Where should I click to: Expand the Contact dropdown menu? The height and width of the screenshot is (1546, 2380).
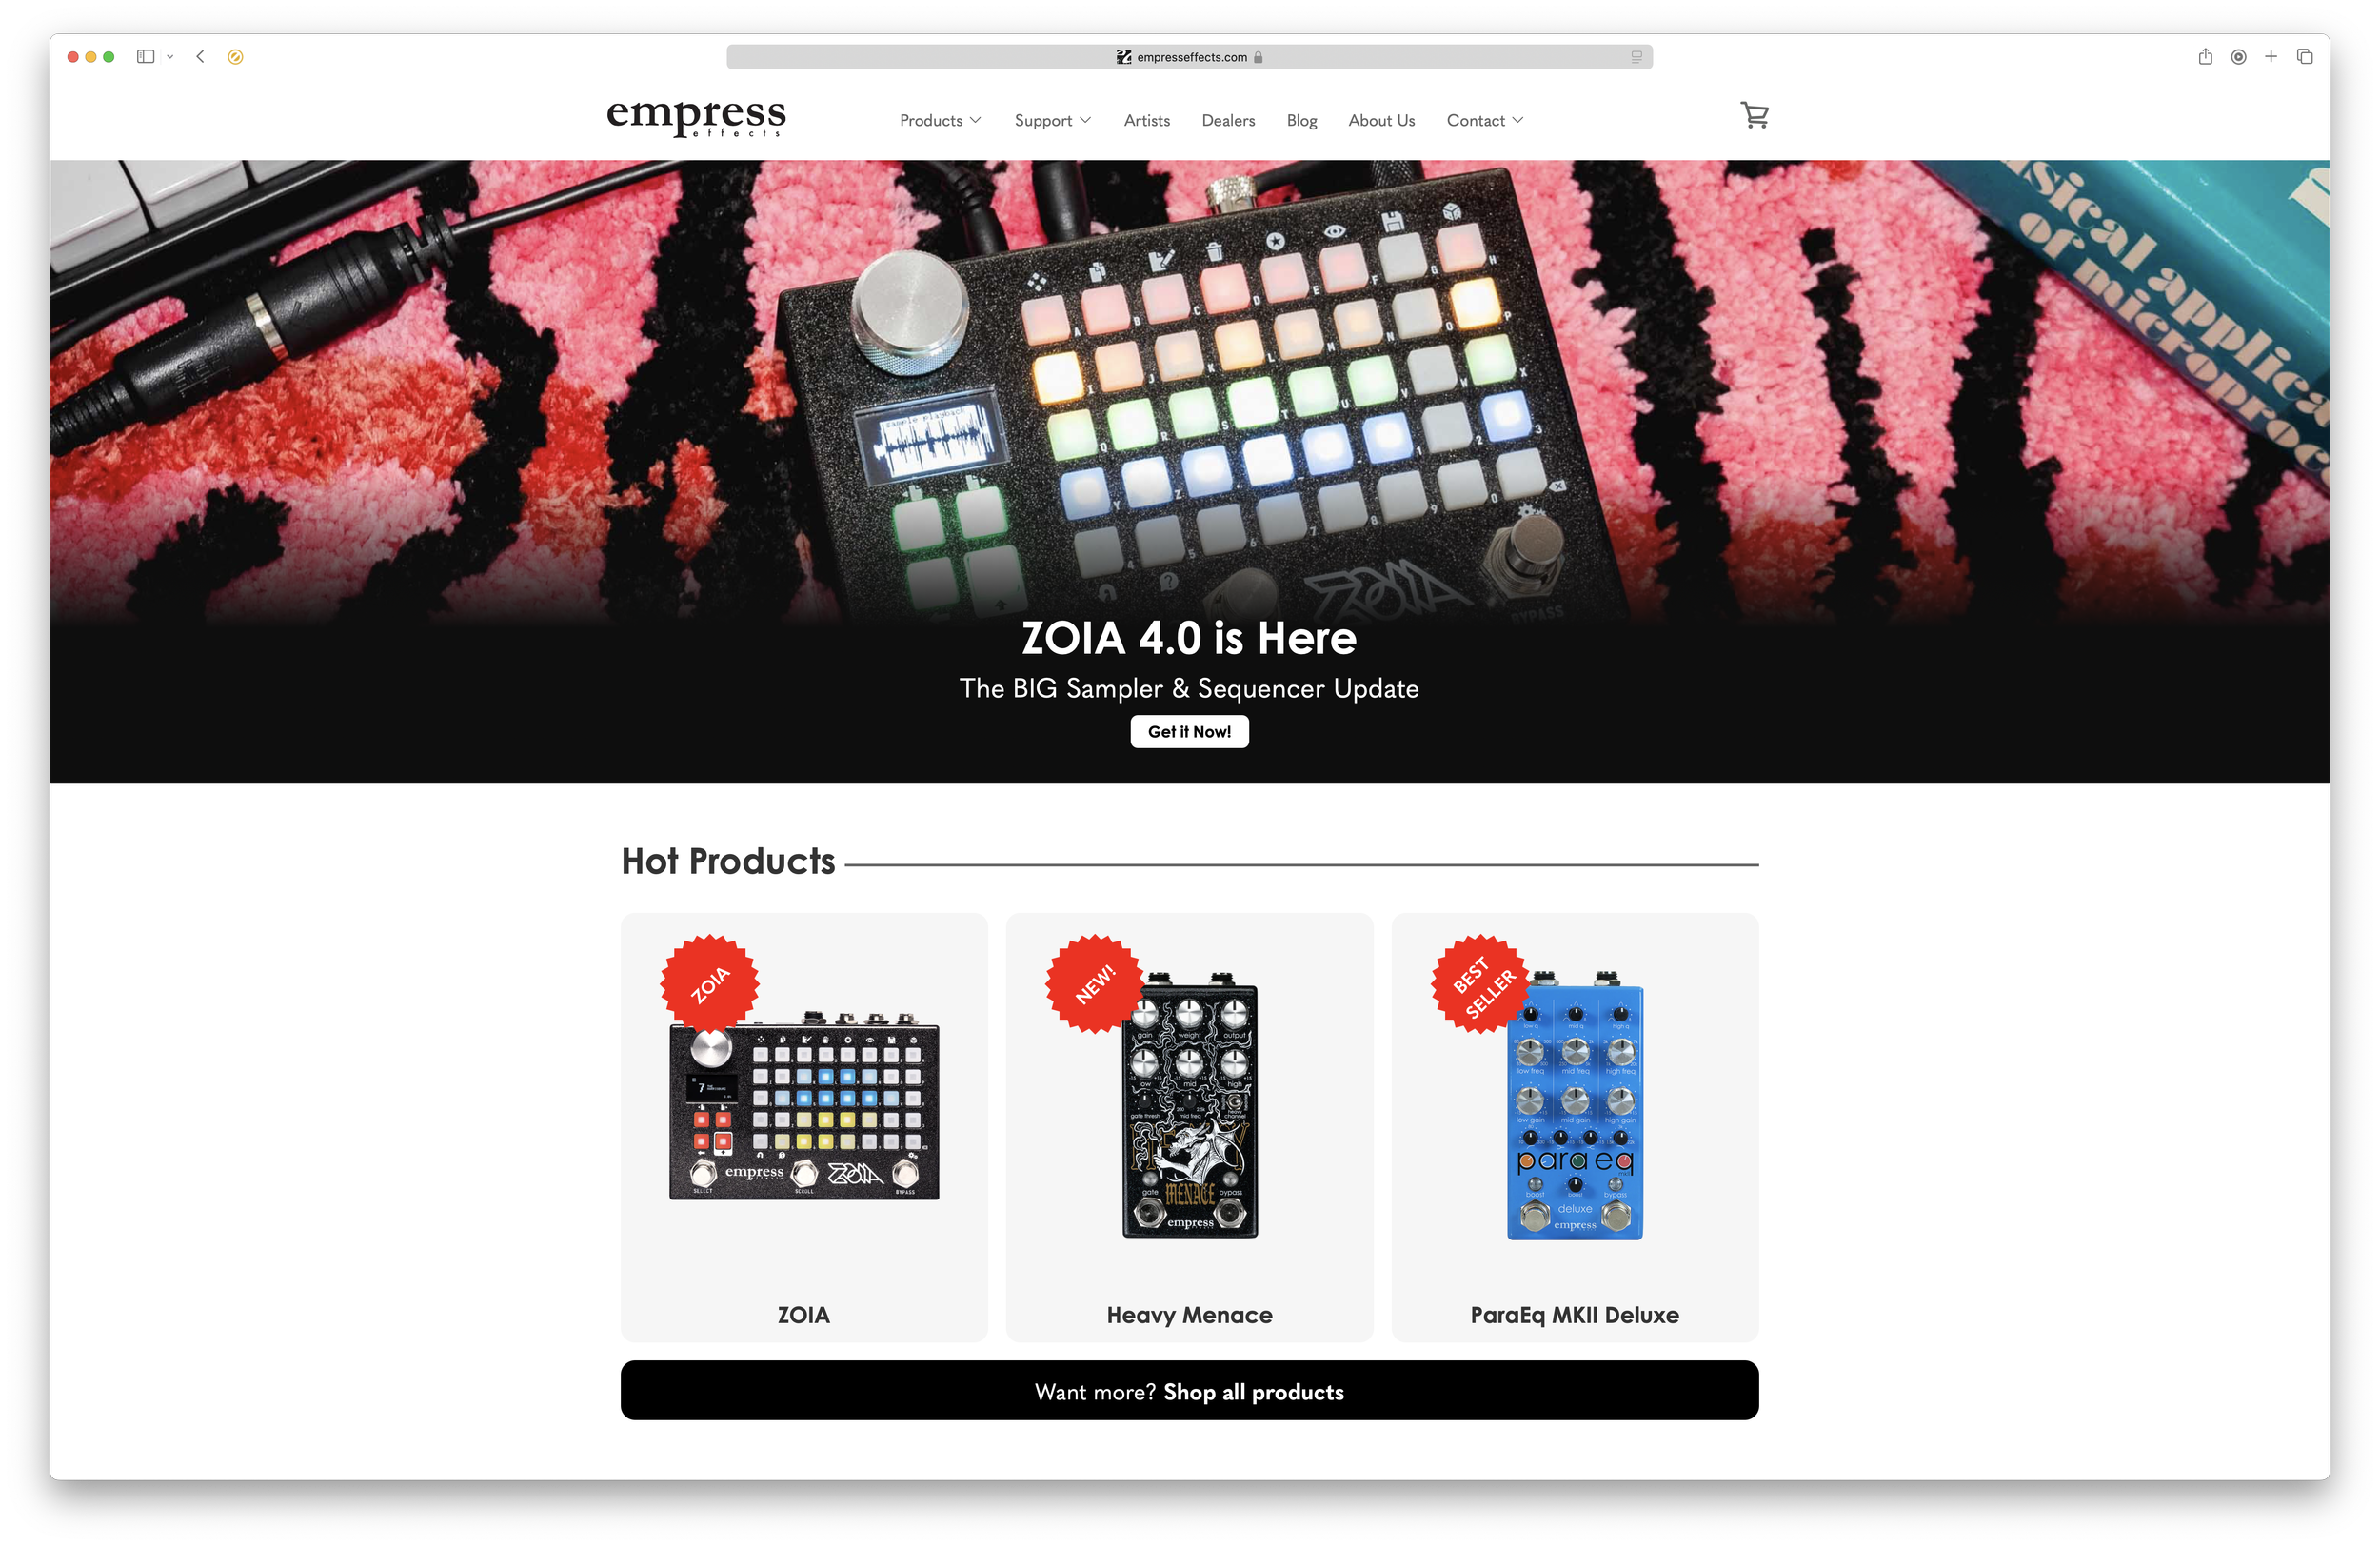(x=1485, y=120)
